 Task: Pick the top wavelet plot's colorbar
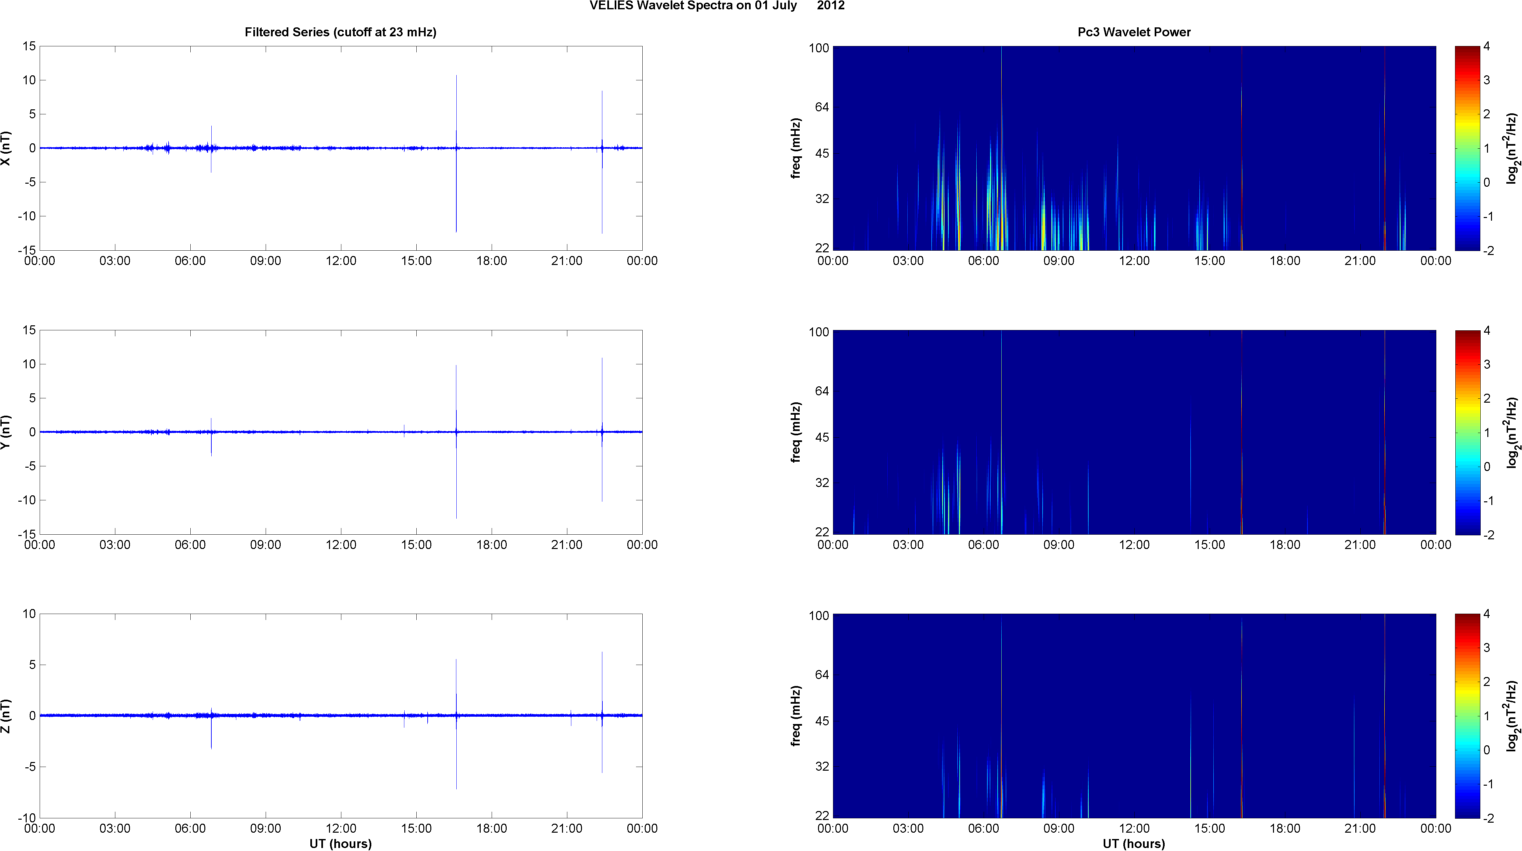1466,148
